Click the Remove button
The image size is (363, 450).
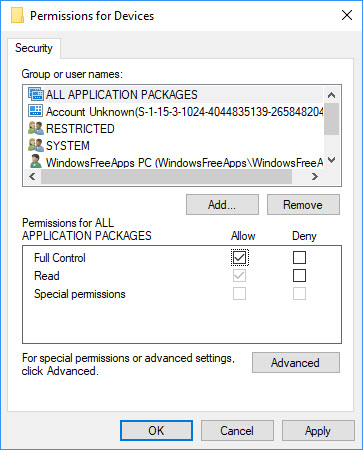pos(303,205)
